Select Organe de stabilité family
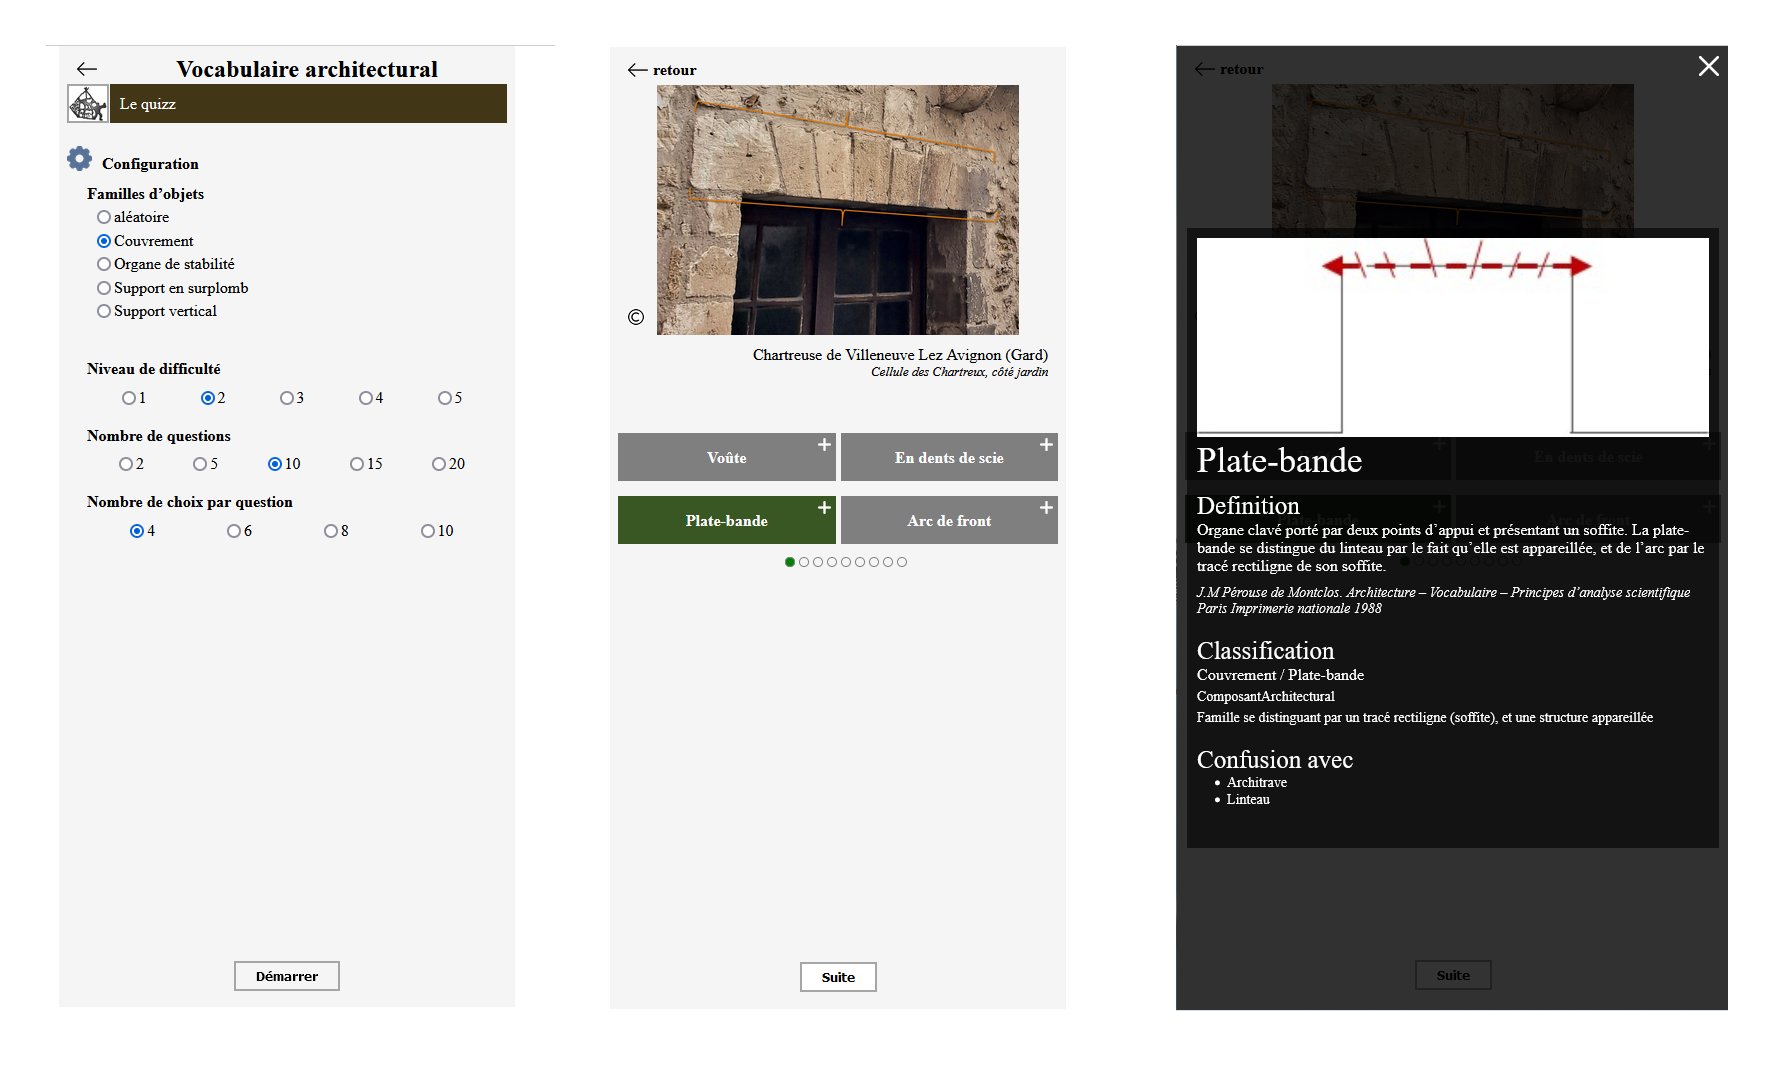The height and width of the screenshot is (1068, 1792). click(104, 264)
